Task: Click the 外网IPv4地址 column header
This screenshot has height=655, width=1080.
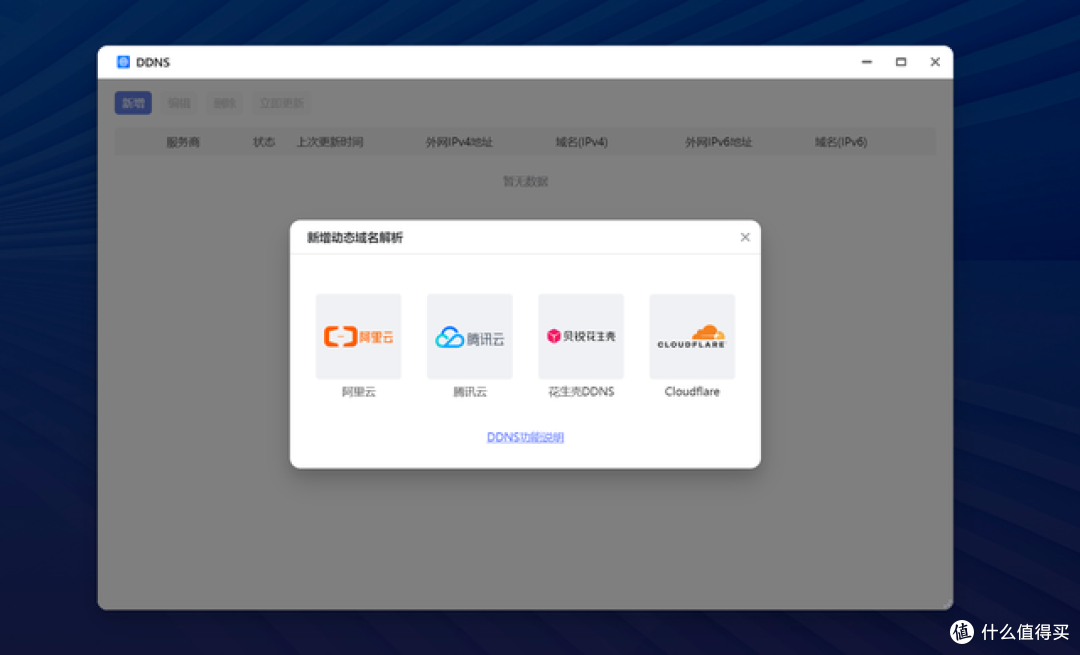Action: point(459,142)
